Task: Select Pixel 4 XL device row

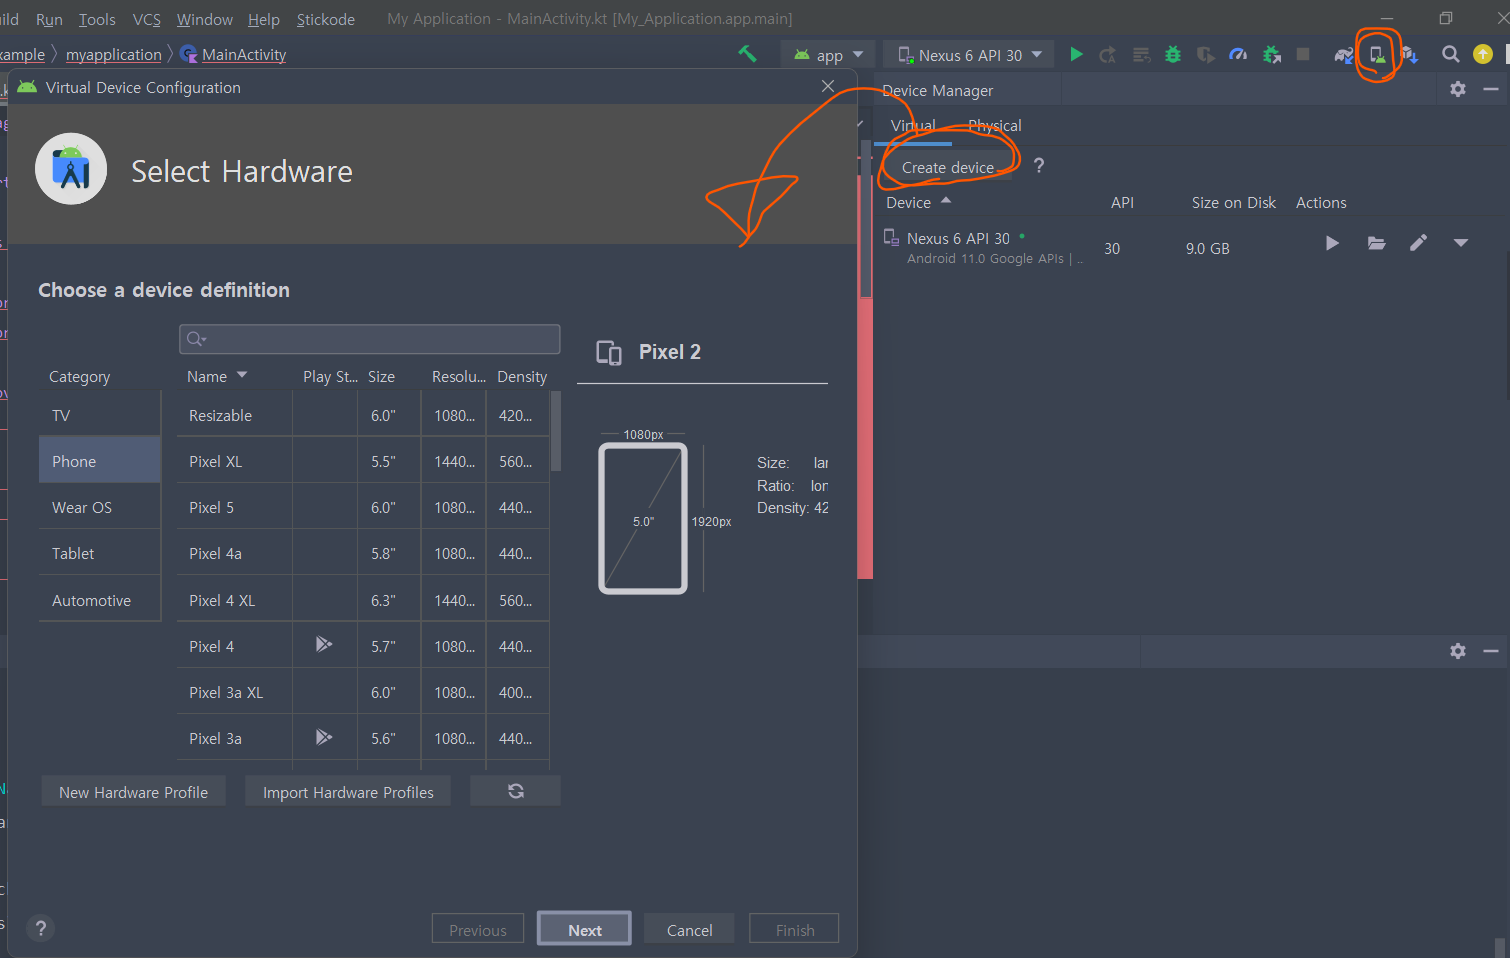Action: click(363, 600)
